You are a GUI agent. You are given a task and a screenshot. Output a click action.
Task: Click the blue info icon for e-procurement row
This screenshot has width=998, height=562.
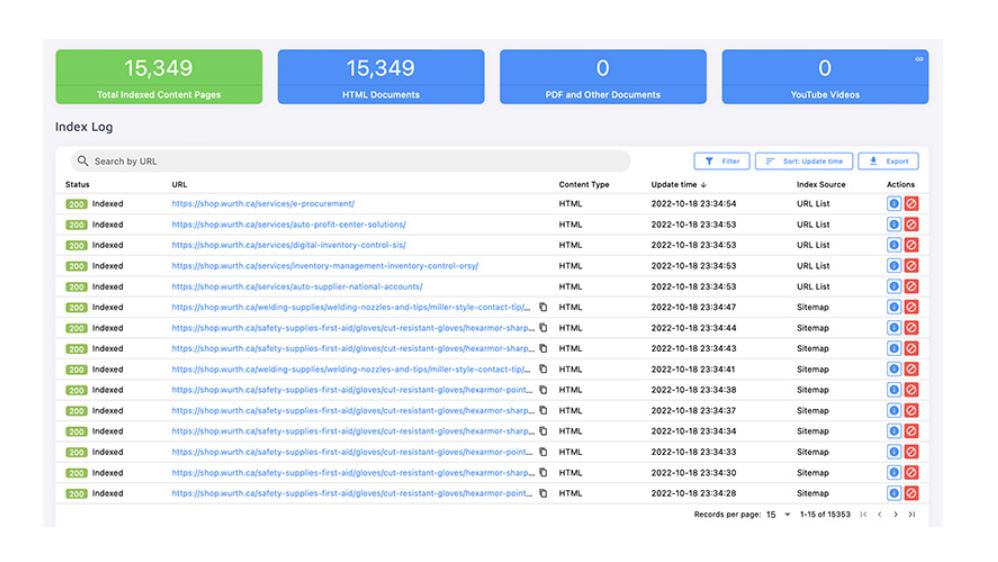(894, 203)
